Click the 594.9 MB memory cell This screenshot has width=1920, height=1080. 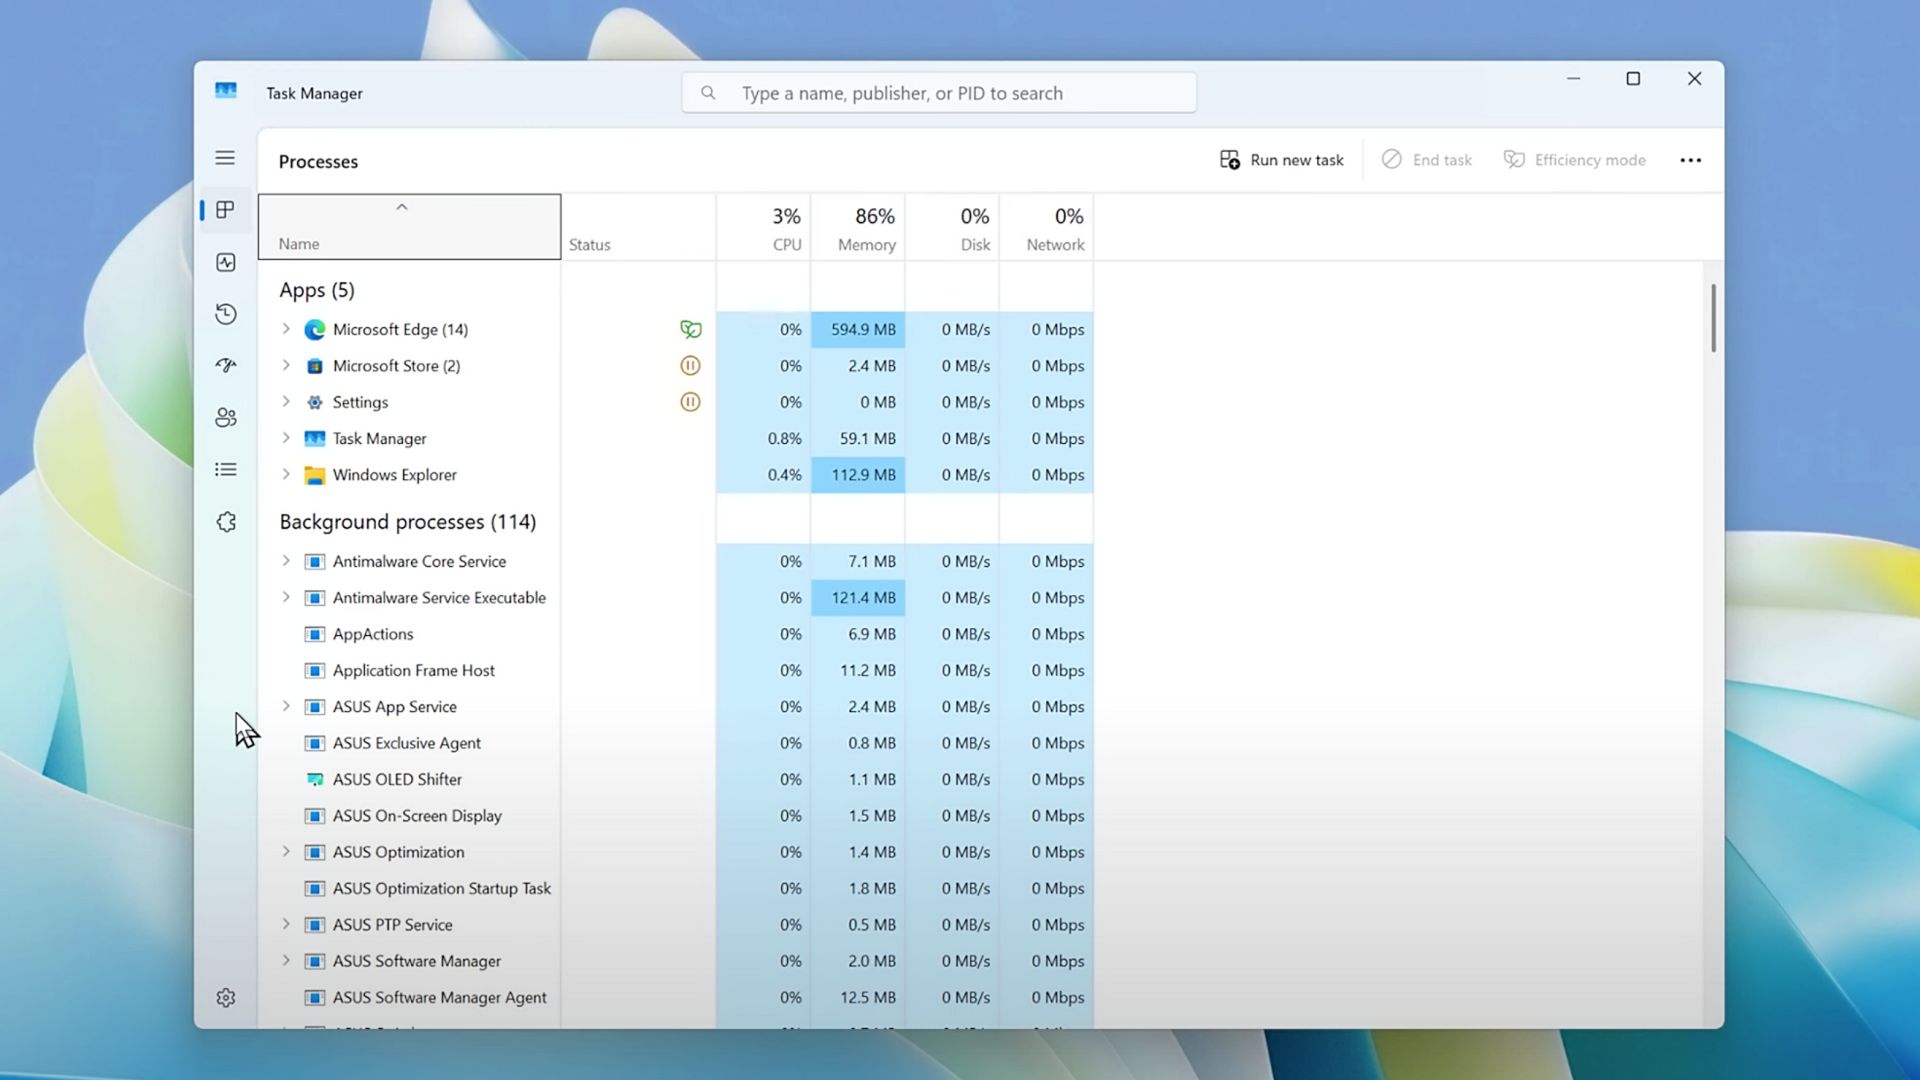coord(858,329)
